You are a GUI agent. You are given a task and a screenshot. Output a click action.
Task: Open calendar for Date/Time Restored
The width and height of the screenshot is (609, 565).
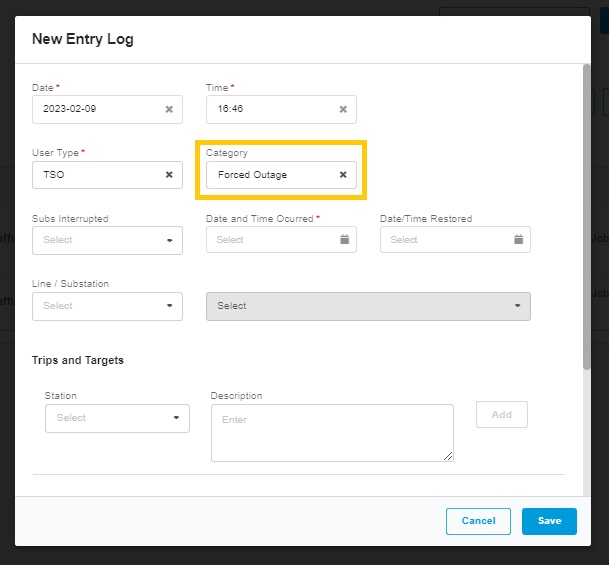point(518,240)
